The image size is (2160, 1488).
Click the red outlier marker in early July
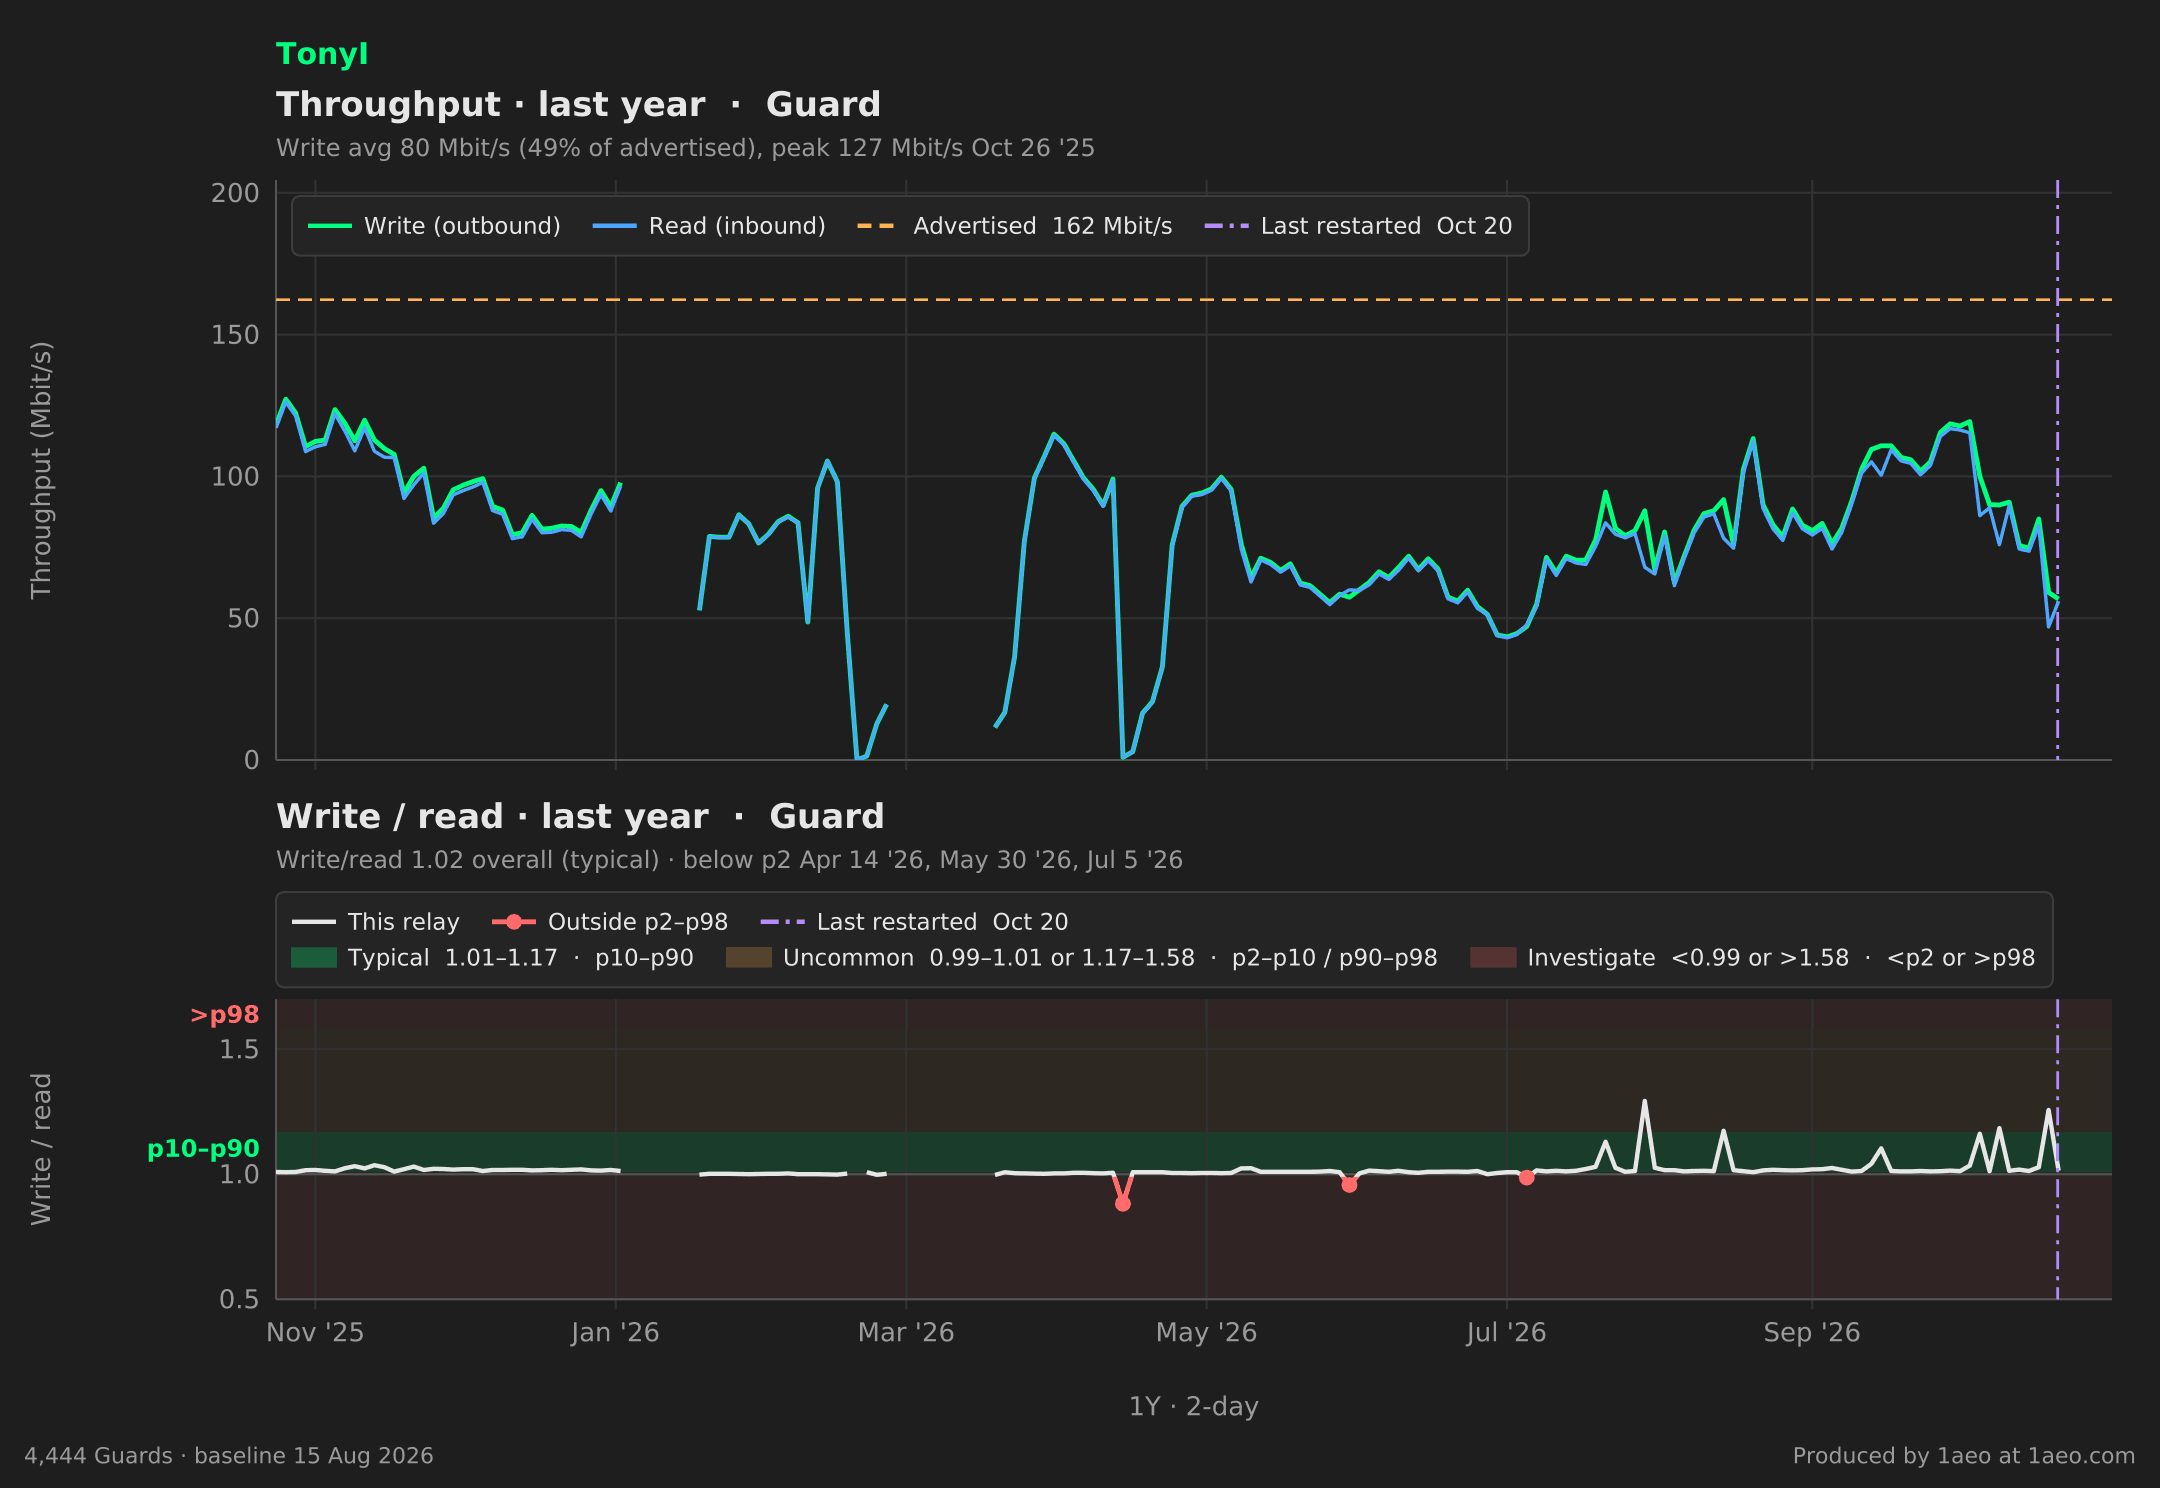coord(1526,1177)
